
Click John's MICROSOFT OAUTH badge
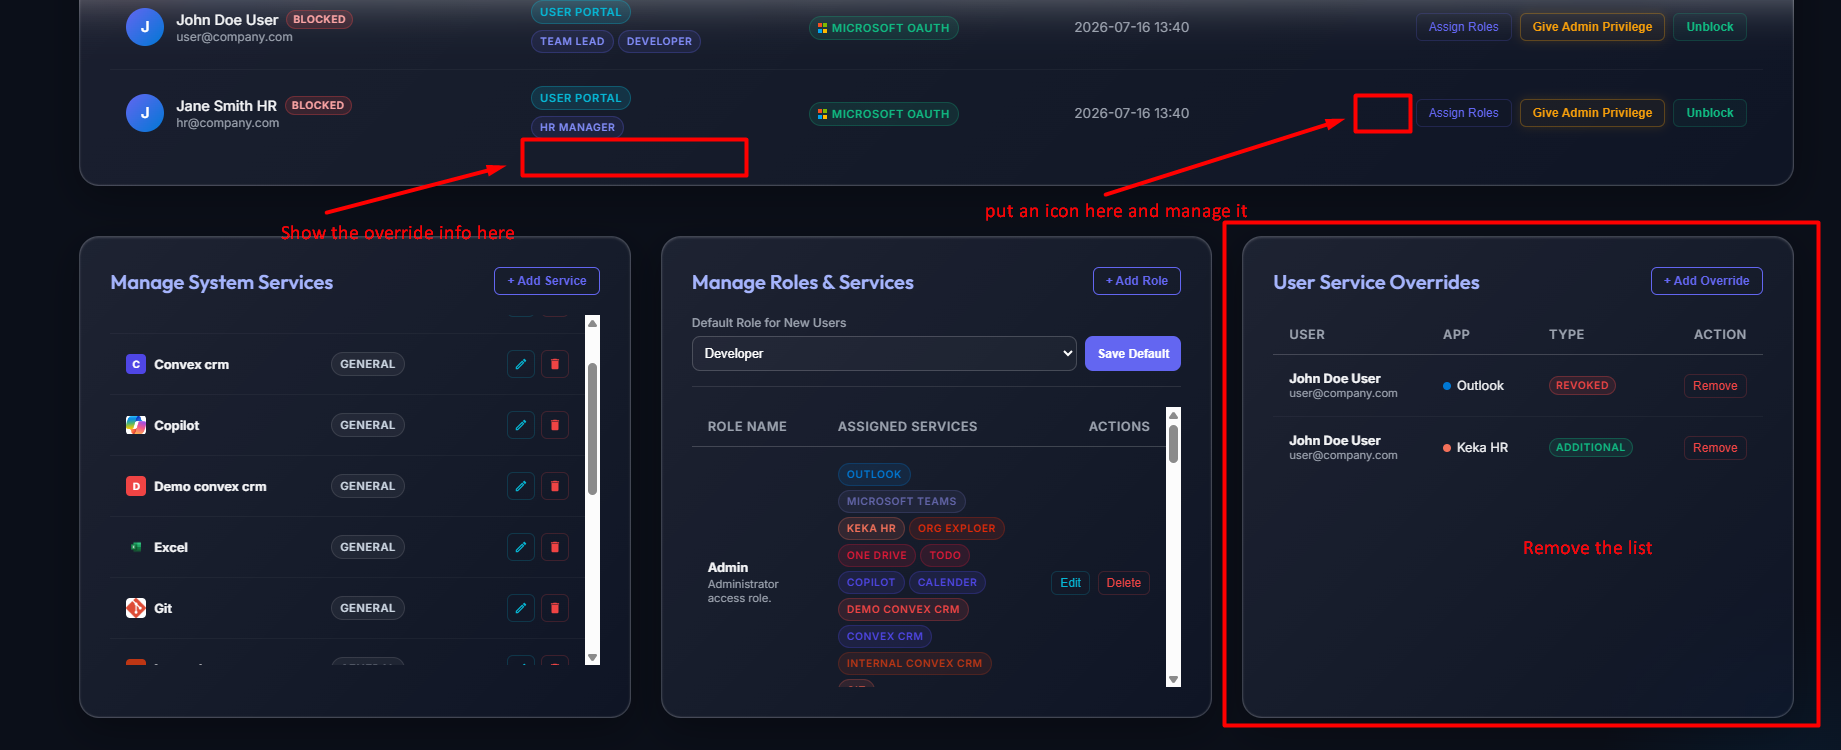884,28
